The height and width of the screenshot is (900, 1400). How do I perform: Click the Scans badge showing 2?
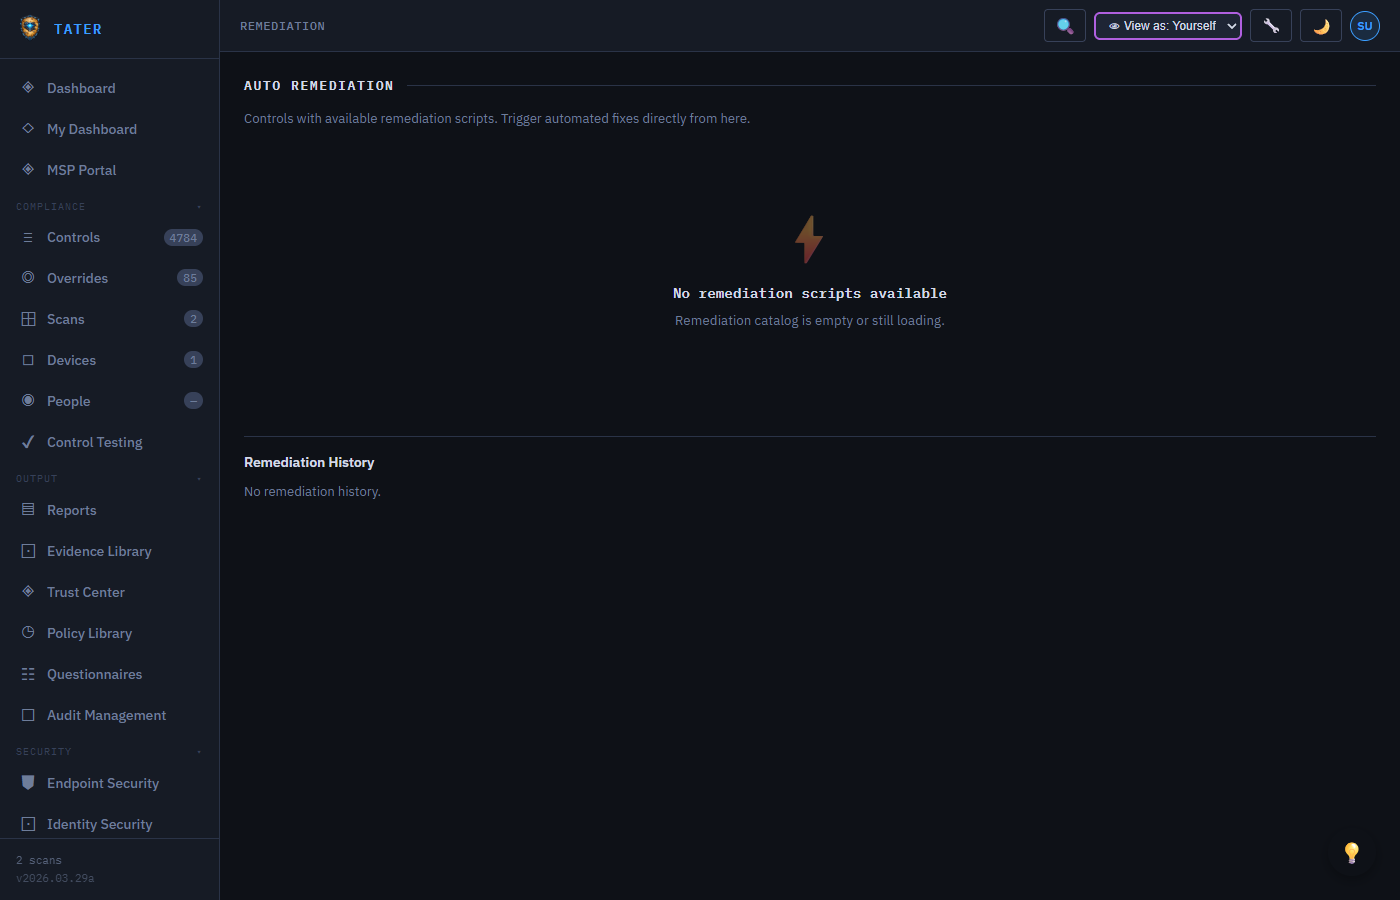click(x=194, y=319)
